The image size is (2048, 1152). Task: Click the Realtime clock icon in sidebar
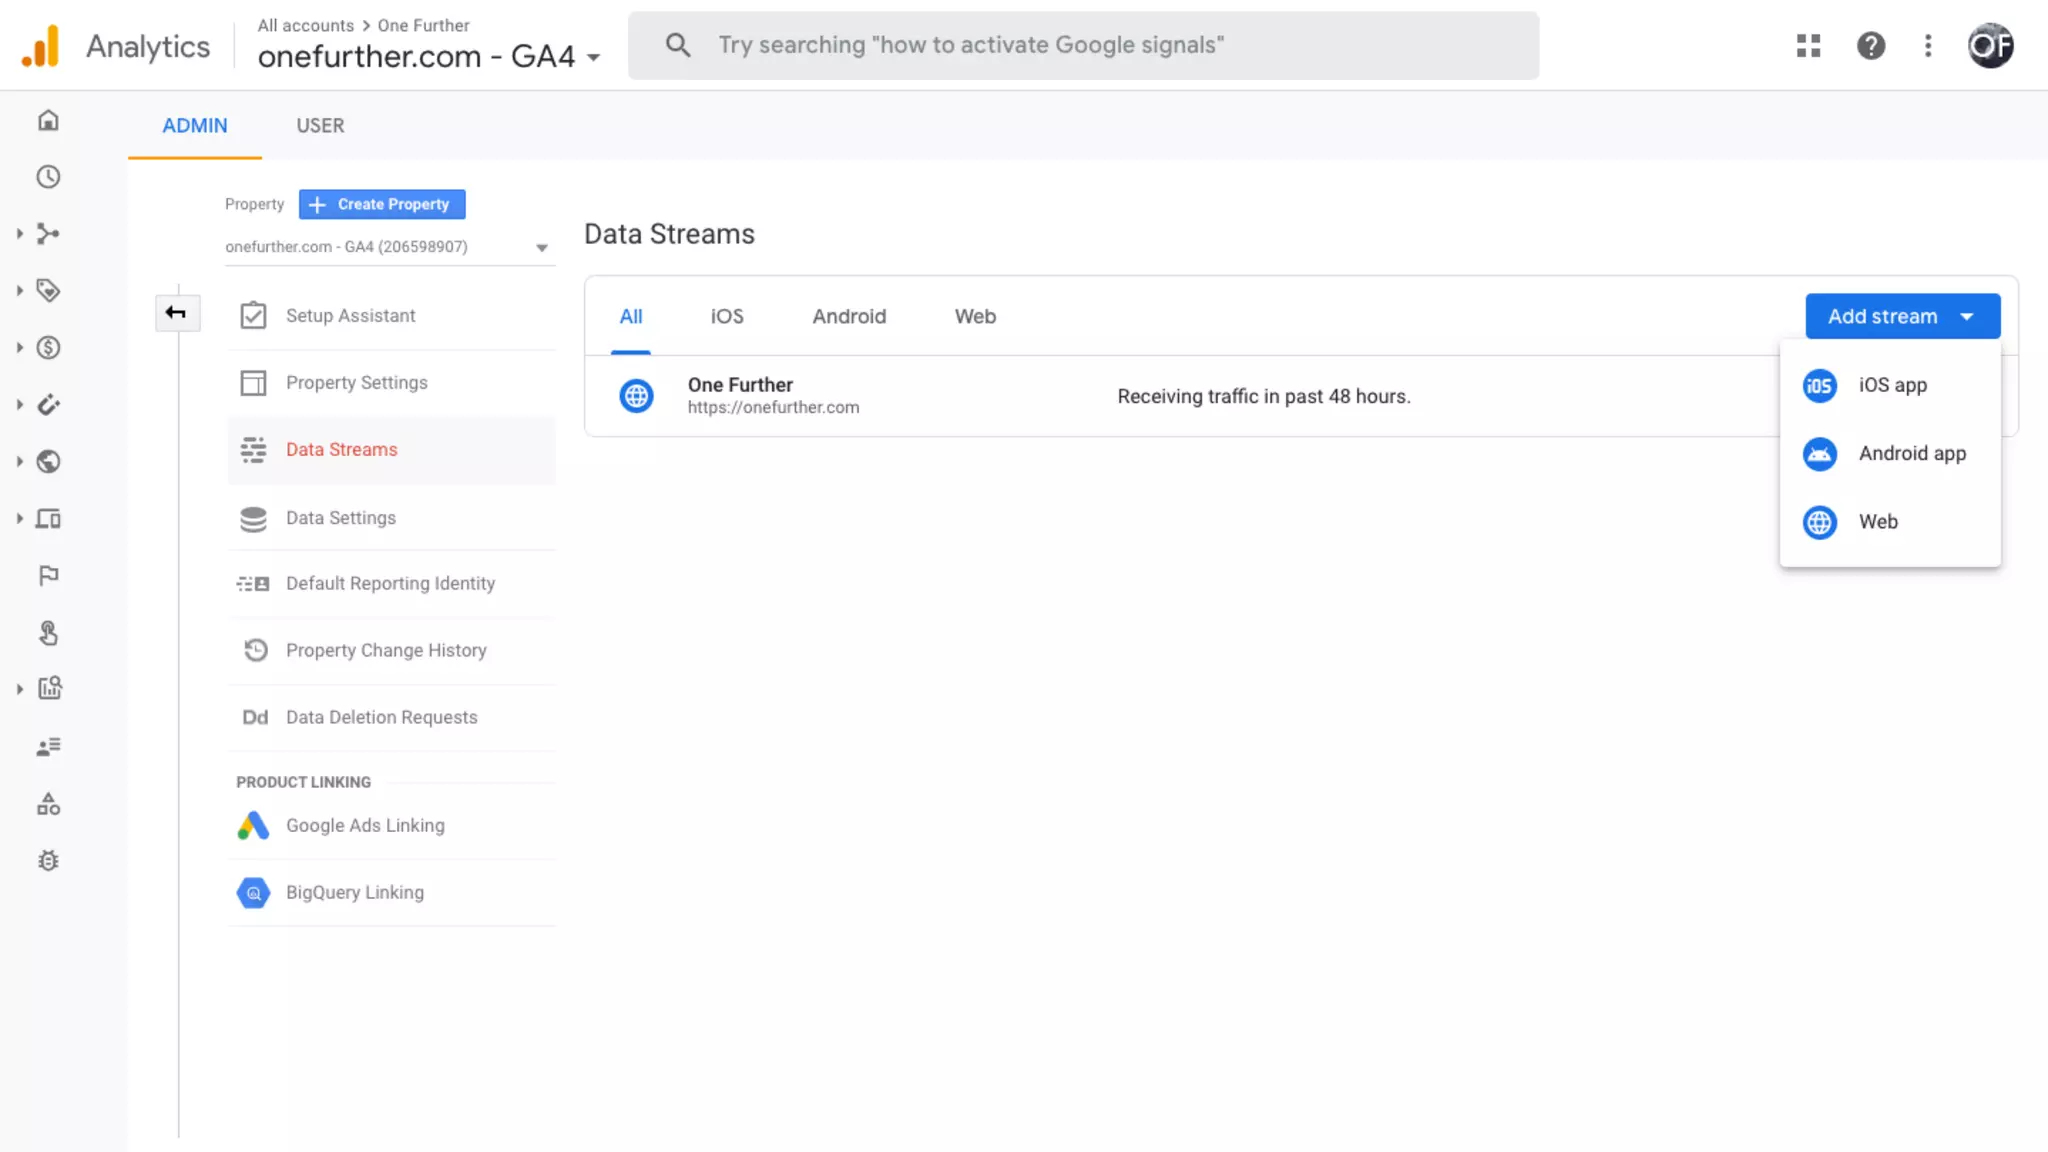[x=48, y=177]
